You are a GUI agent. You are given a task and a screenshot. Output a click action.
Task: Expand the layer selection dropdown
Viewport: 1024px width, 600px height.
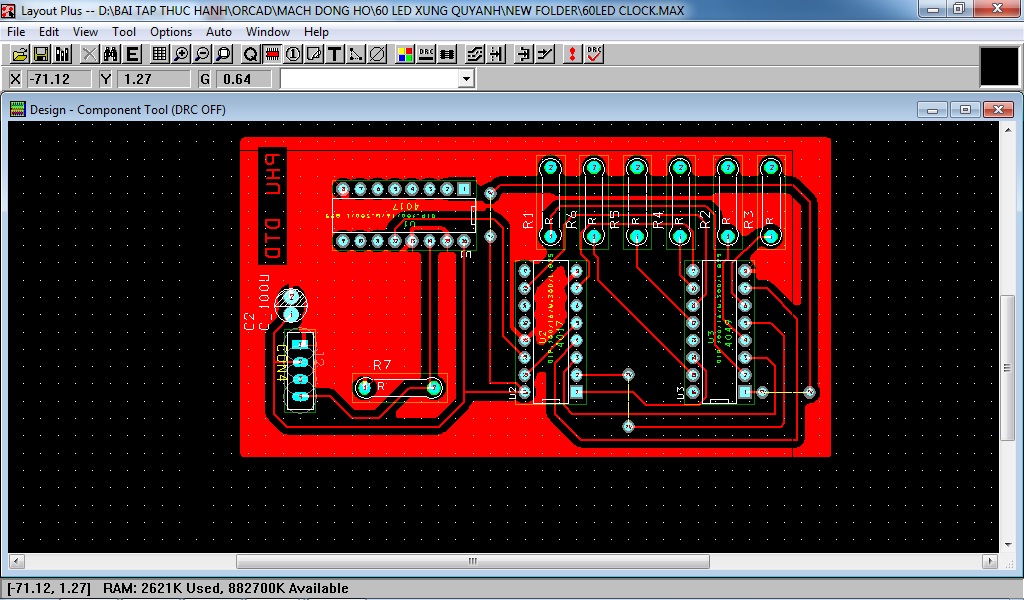pos(465,79)
